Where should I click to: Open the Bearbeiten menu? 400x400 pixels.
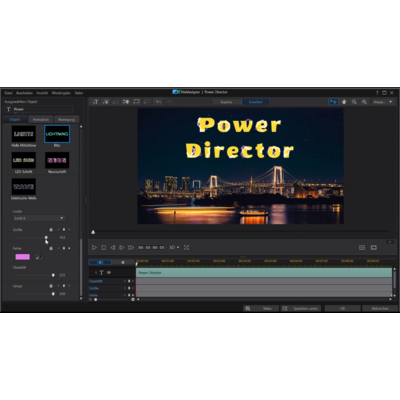pyautogui.click(x=24, y=93)
